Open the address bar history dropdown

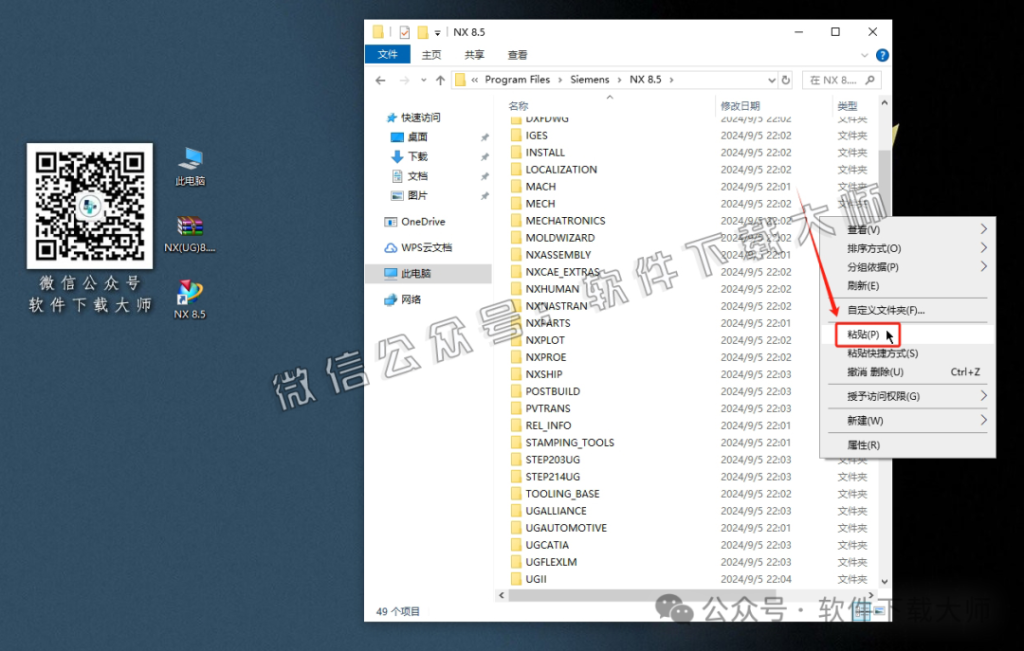771,79
